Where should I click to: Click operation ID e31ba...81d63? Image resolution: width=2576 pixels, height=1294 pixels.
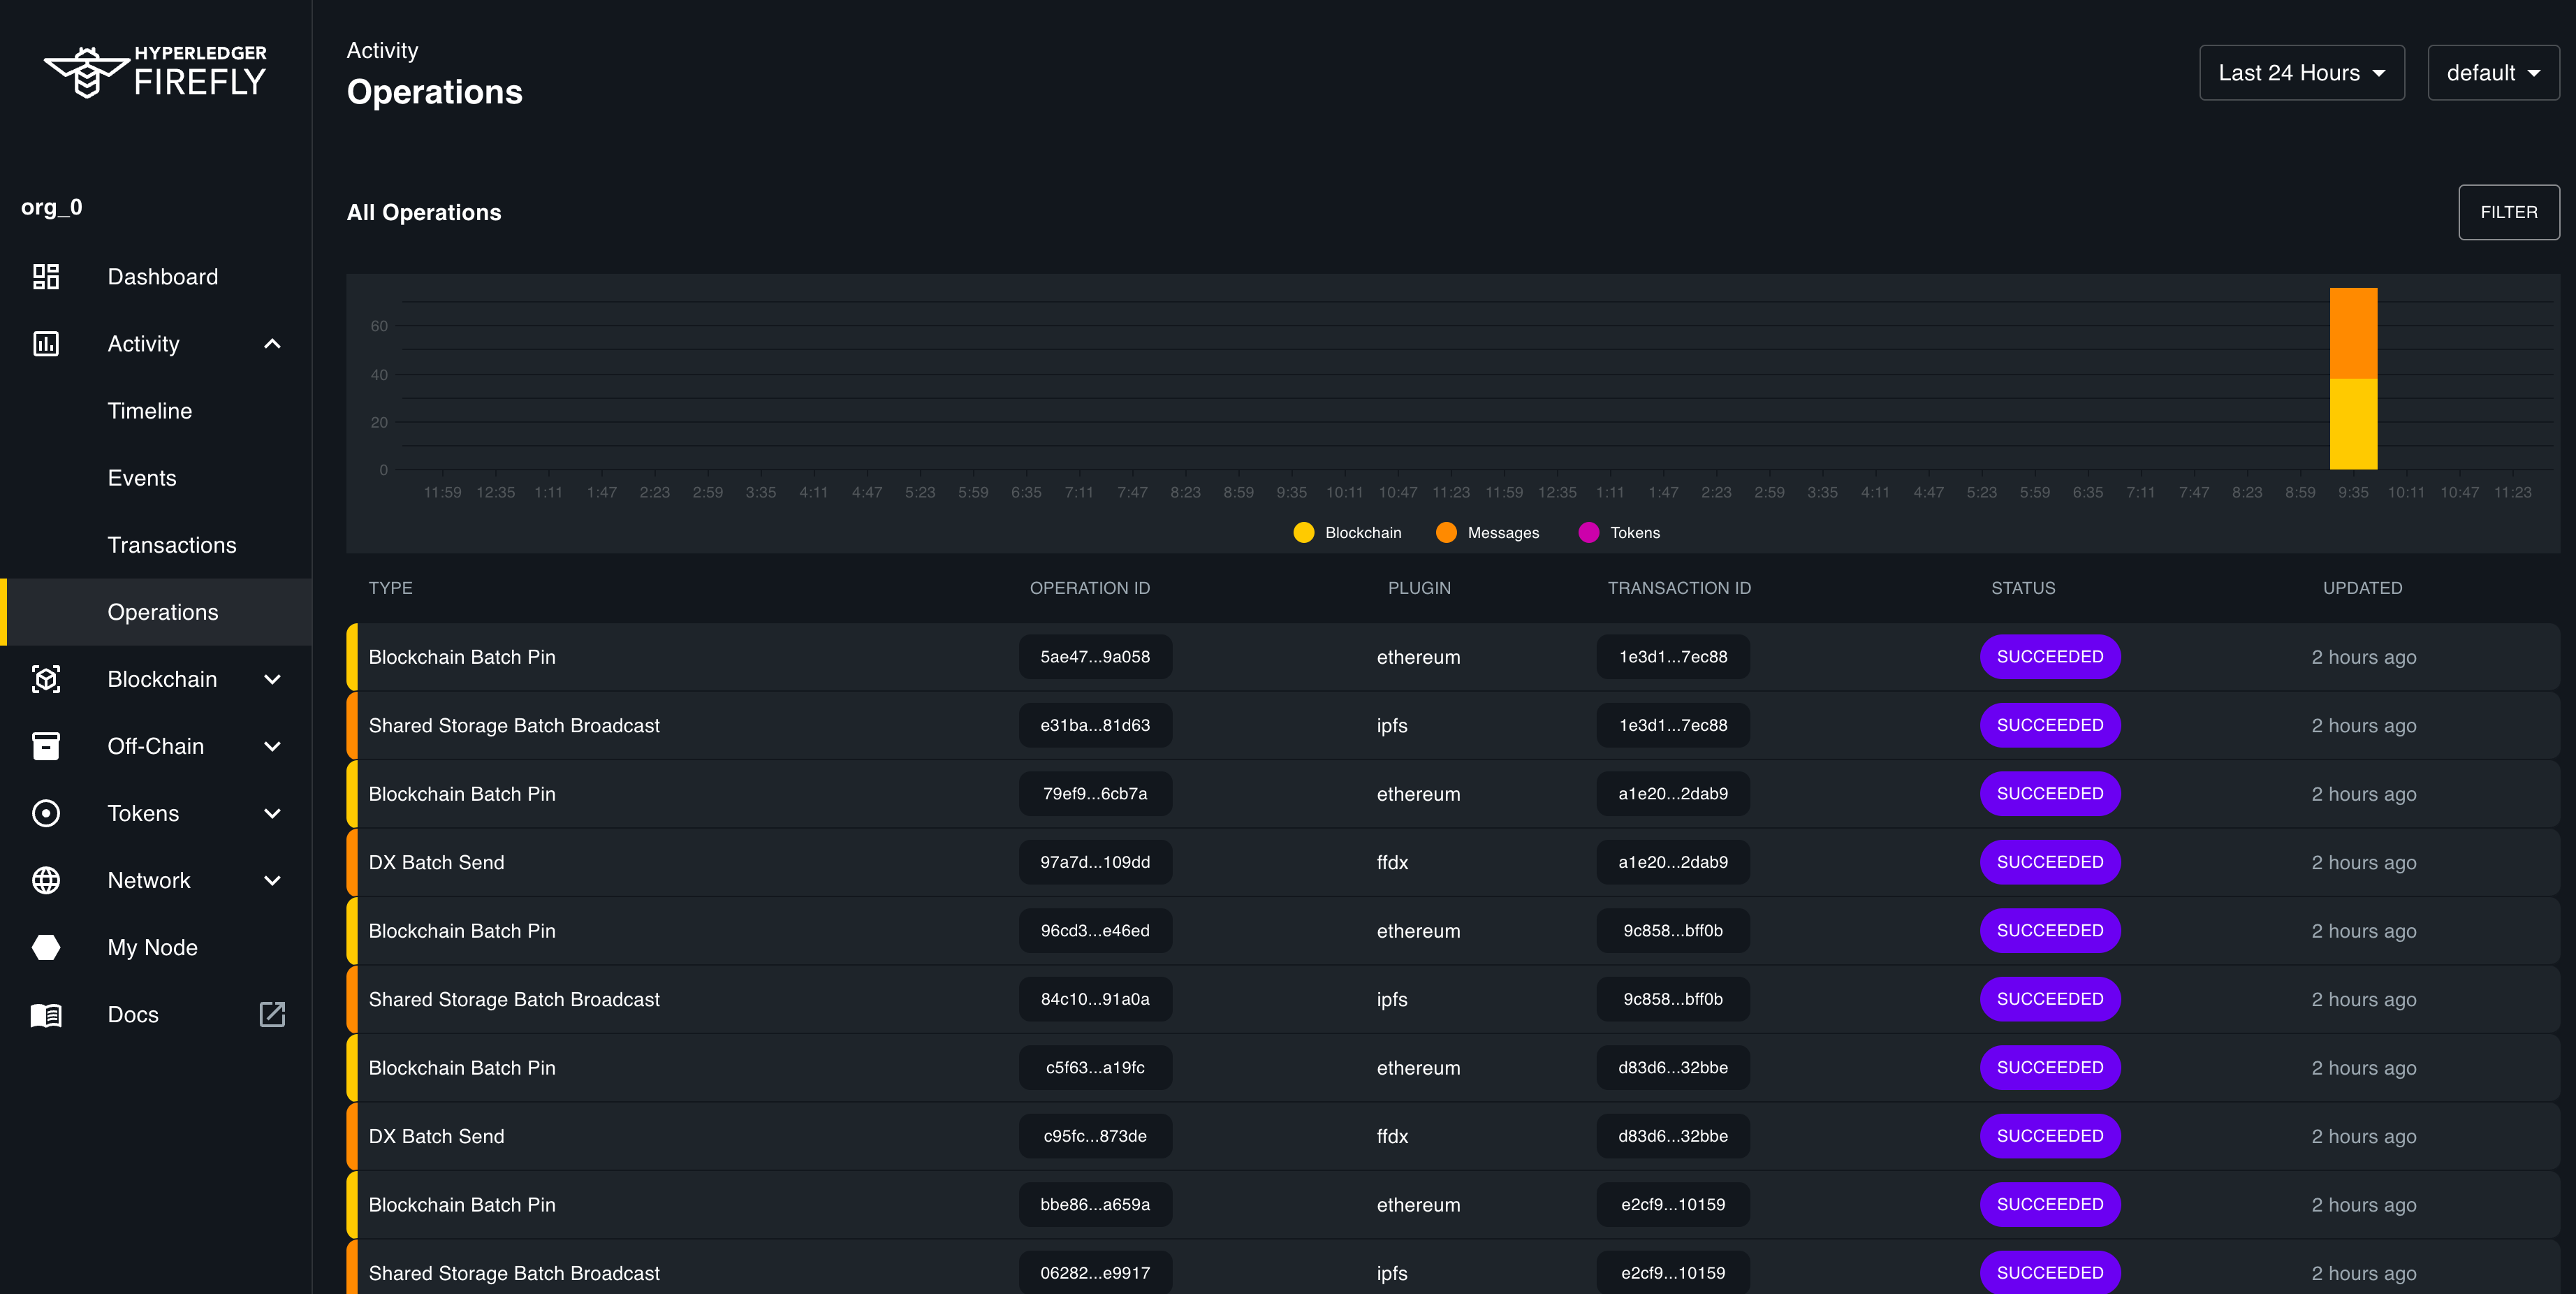1095,725
